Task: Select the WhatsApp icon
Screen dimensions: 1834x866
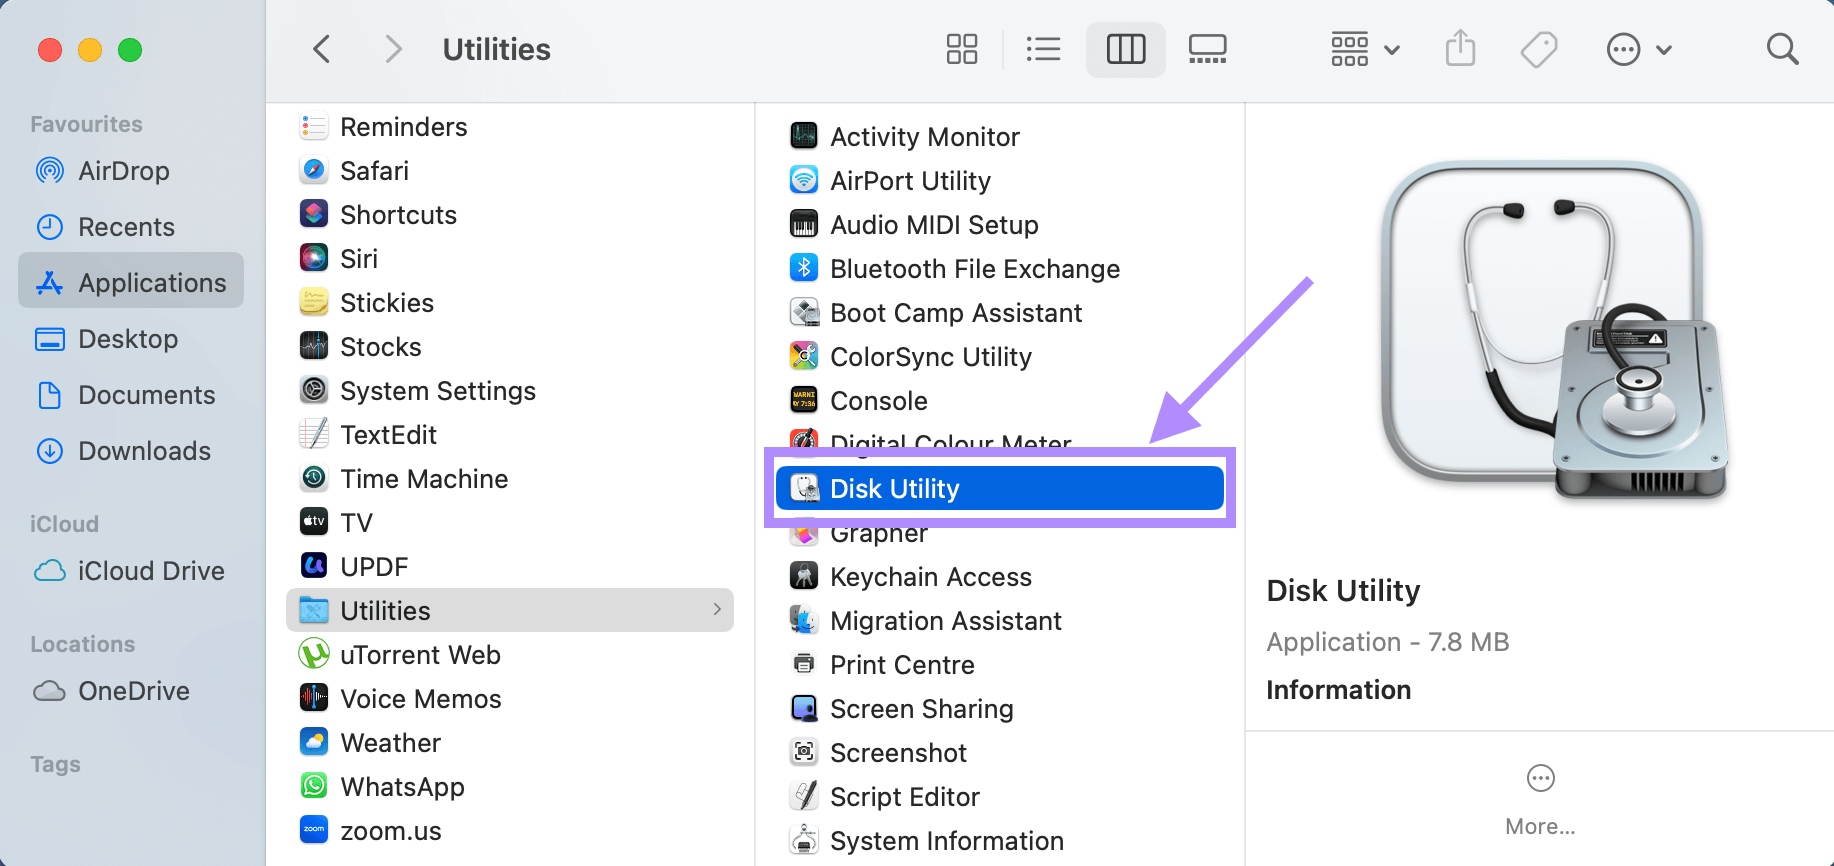Action: point(314,787)
